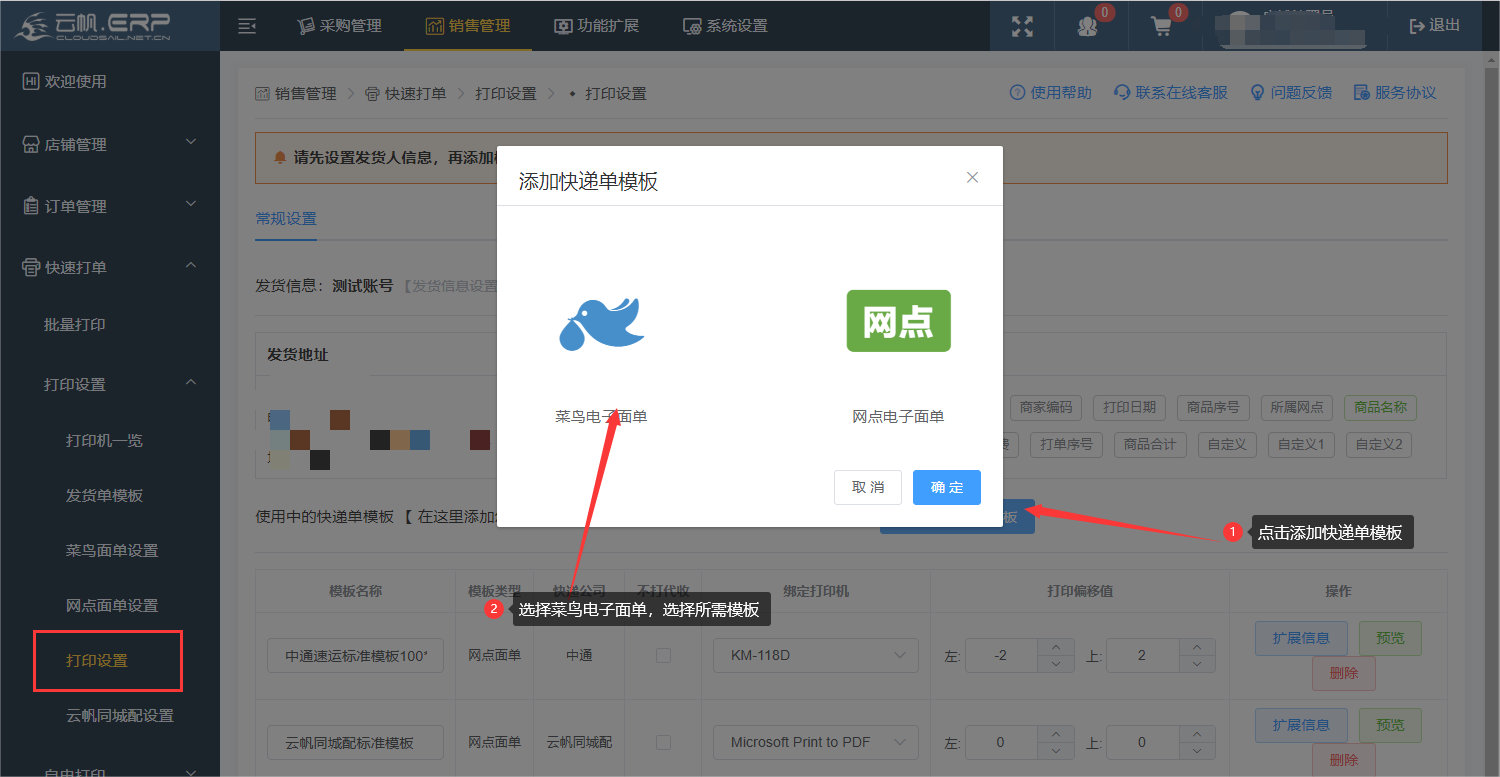This screenshot has width=1500, height=777.
Task: Click 扩展信息 for 云帆同城配 row
Action: [x=1301, y=724]
